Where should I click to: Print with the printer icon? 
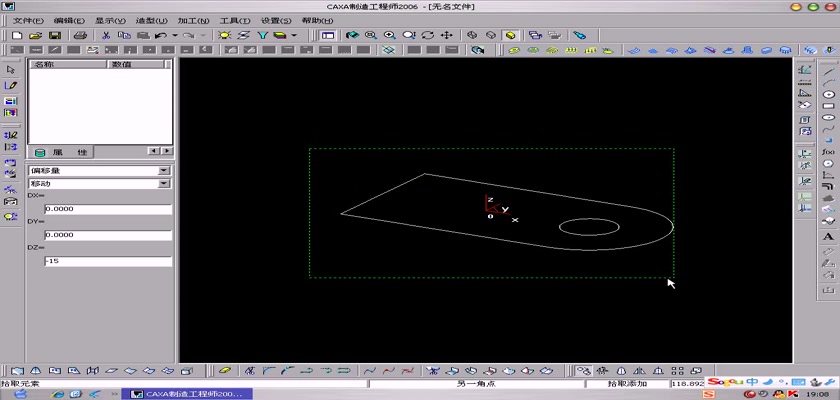click(80, 35)
